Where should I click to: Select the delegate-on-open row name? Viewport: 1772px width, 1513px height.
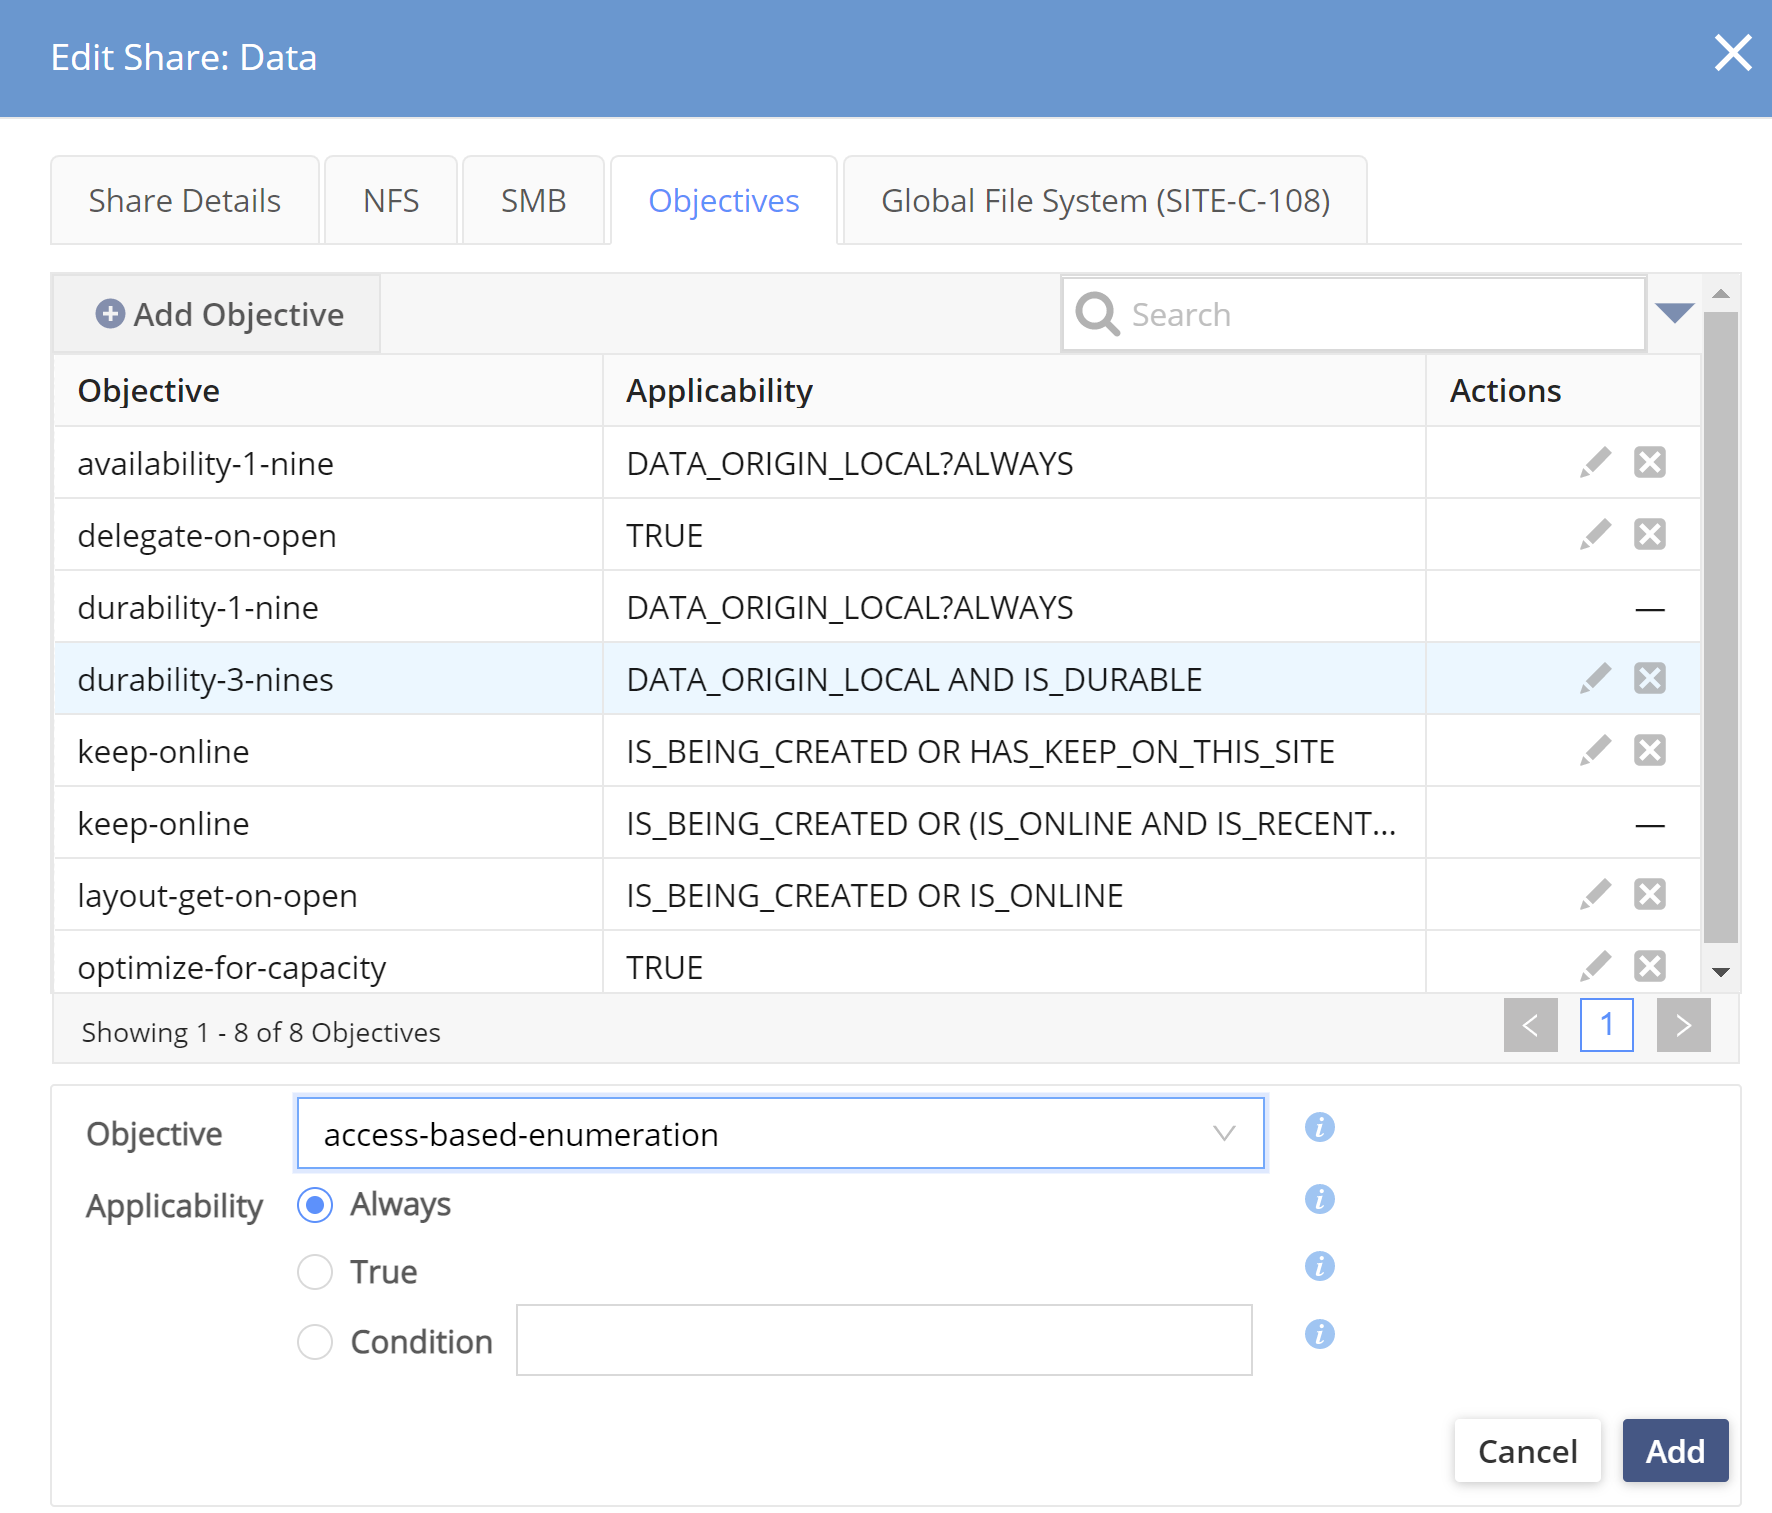pos(207,536)
